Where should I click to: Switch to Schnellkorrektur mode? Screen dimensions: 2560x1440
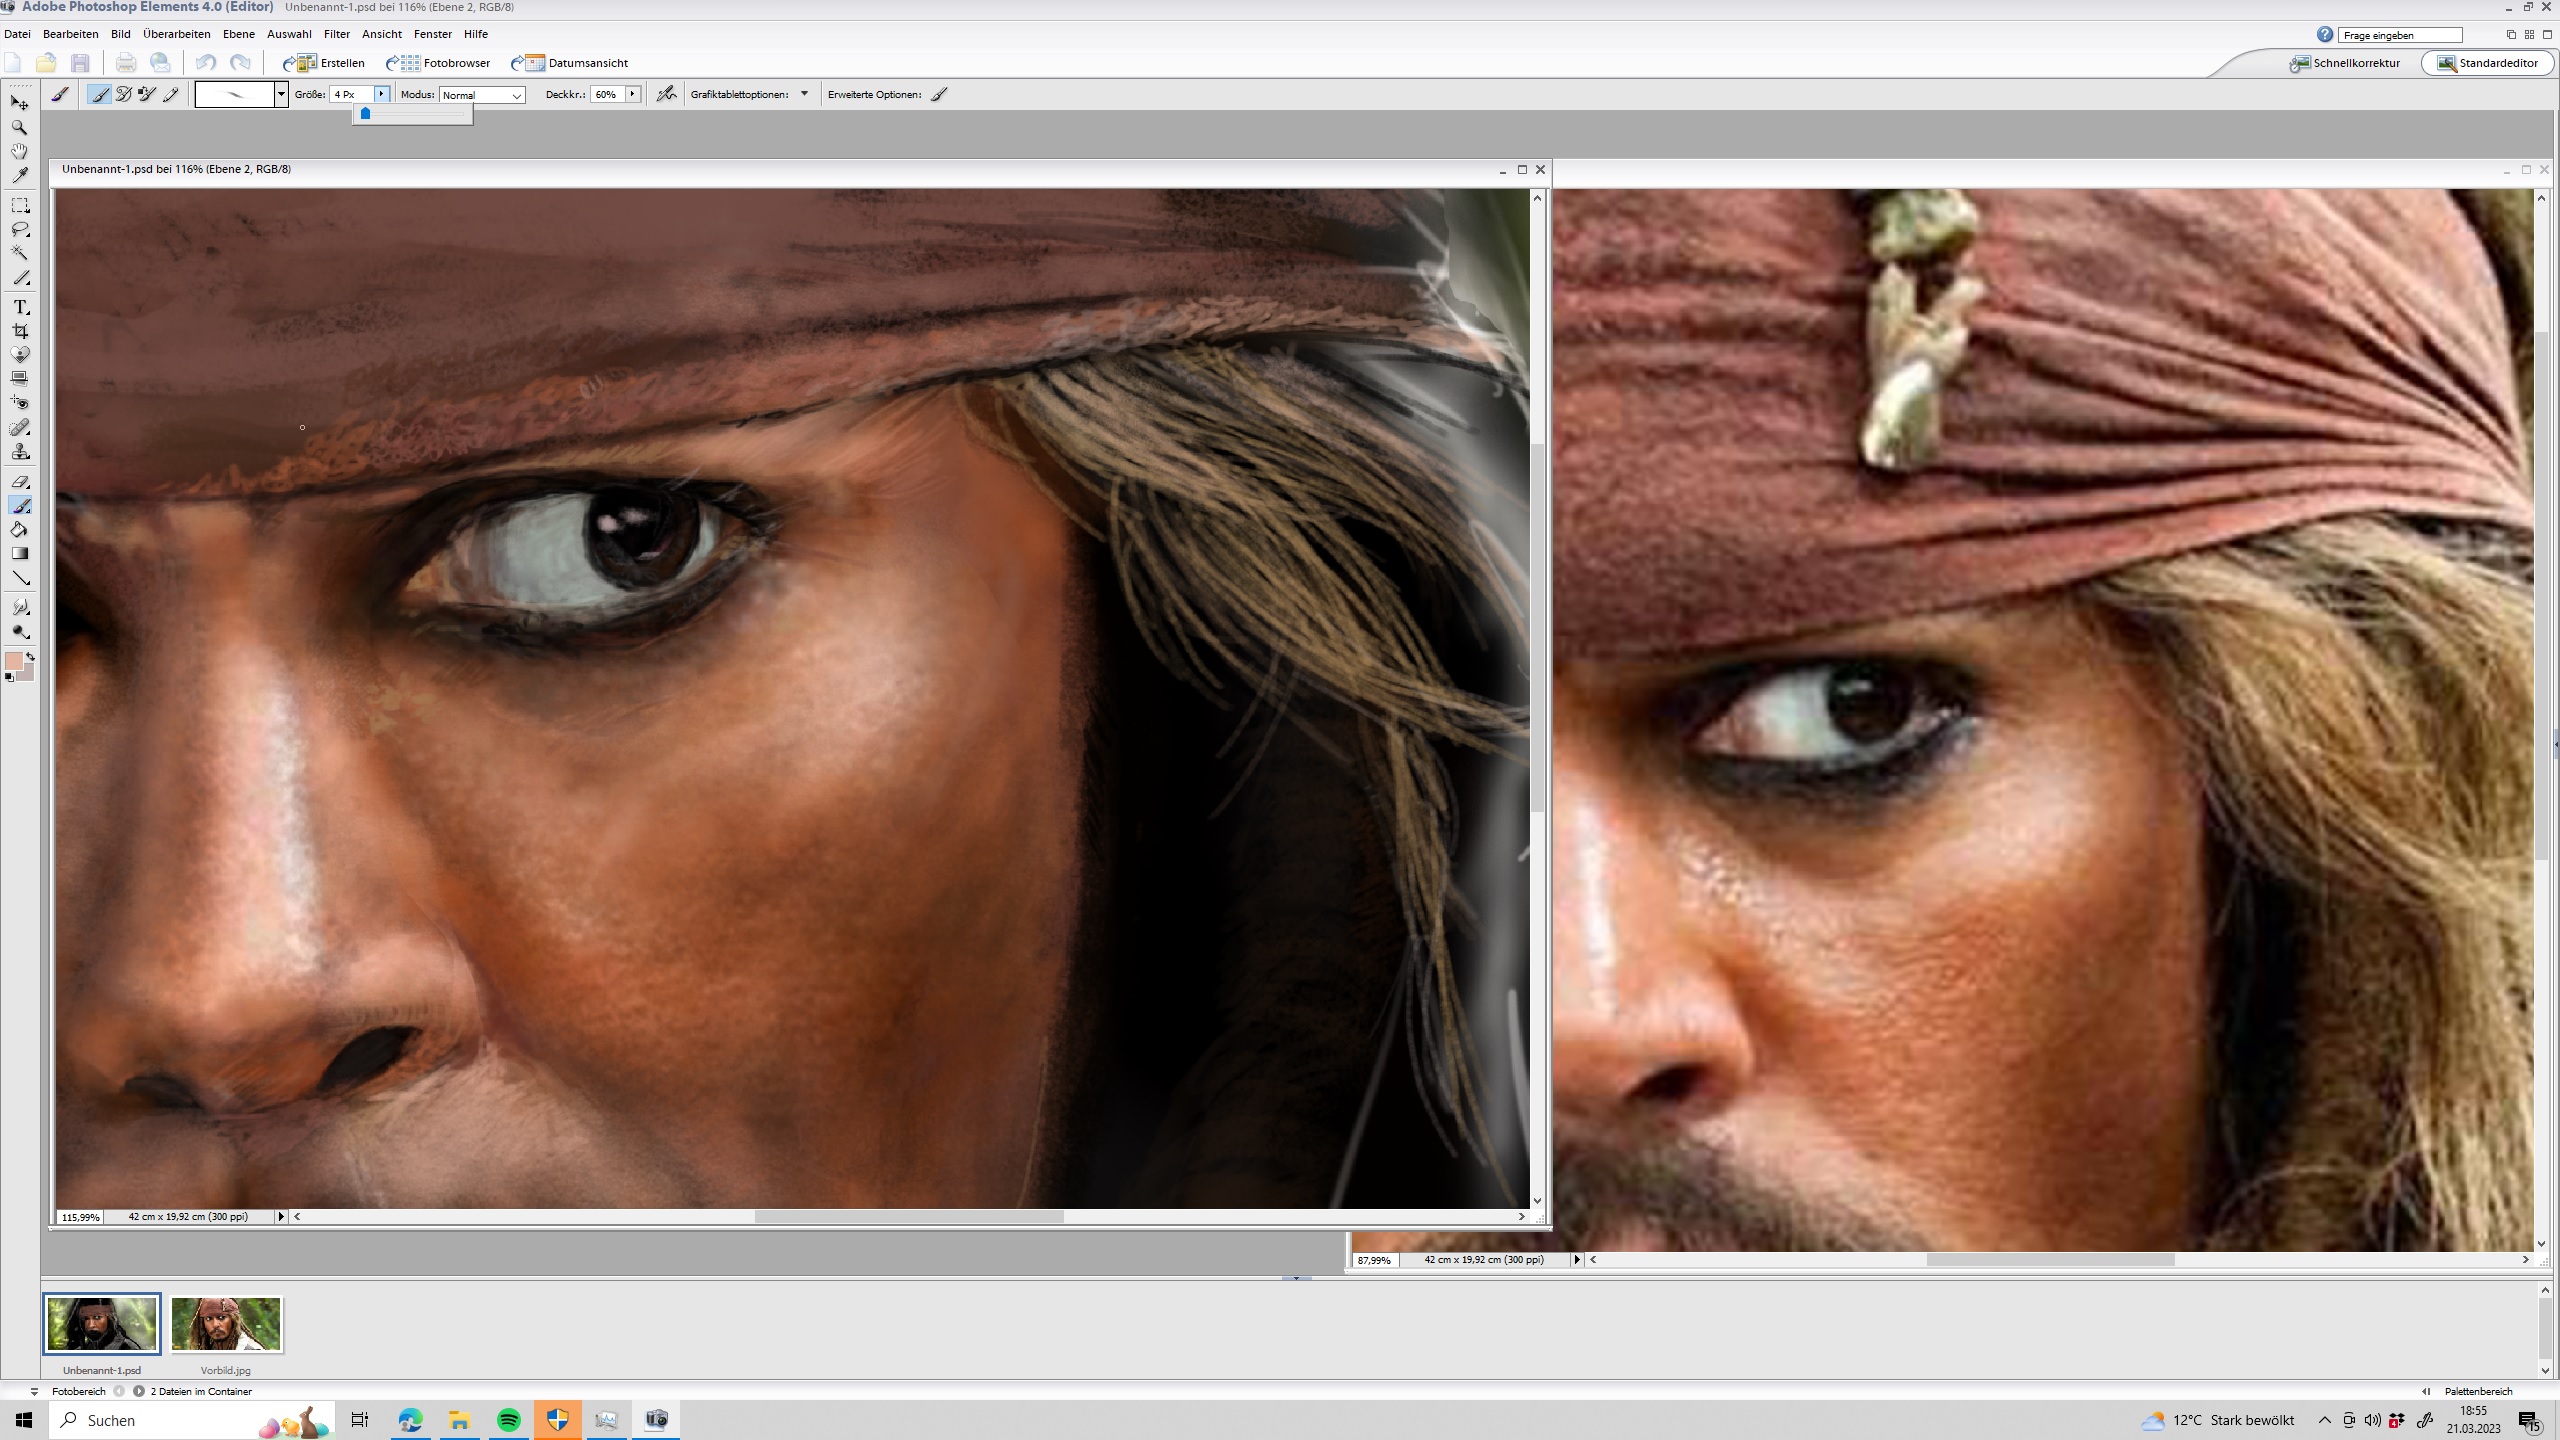pos(2345,63)
